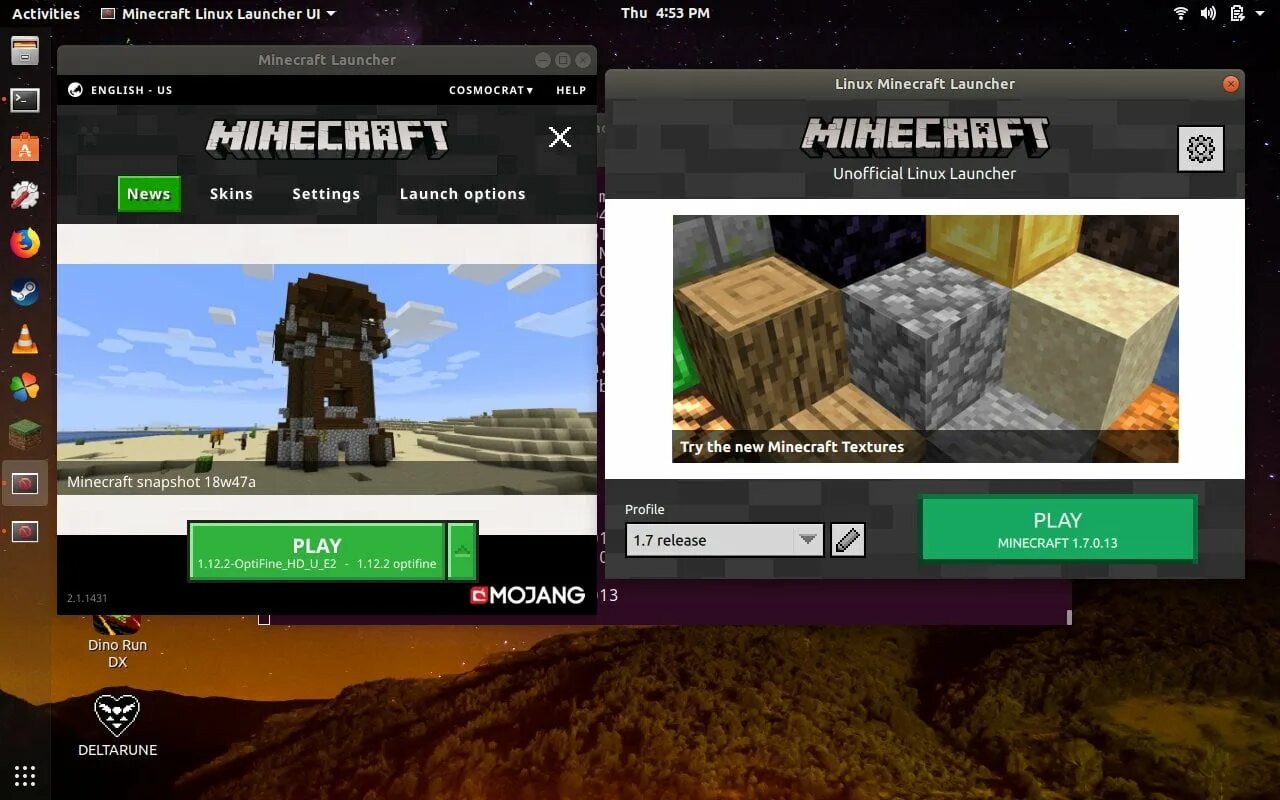Open Terminal from the dock
Image resolution: width=1280 pixels, height=800 pixels.
pyautogui.click(x=25, y=100)
